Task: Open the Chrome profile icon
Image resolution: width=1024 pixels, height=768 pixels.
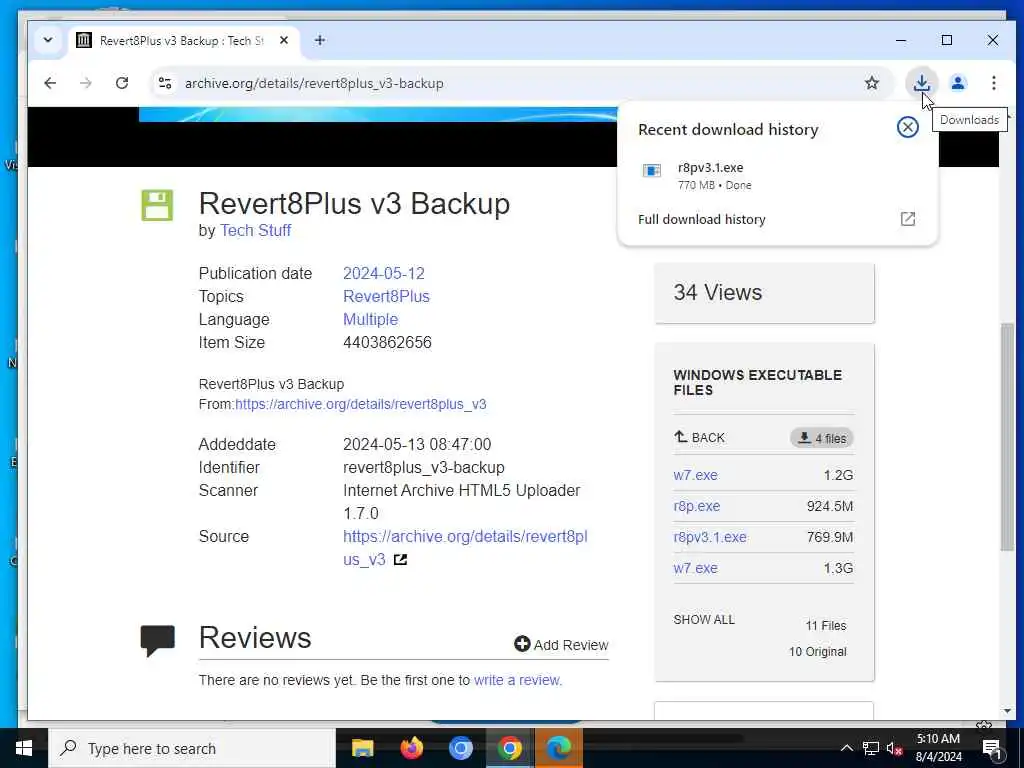Action: tap(958, 83)
